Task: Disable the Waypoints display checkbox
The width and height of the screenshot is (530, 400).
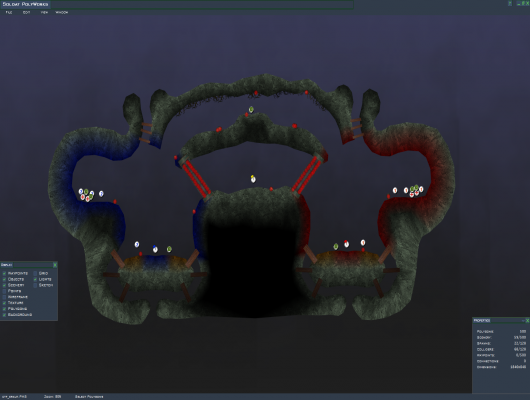Action: 4,273
